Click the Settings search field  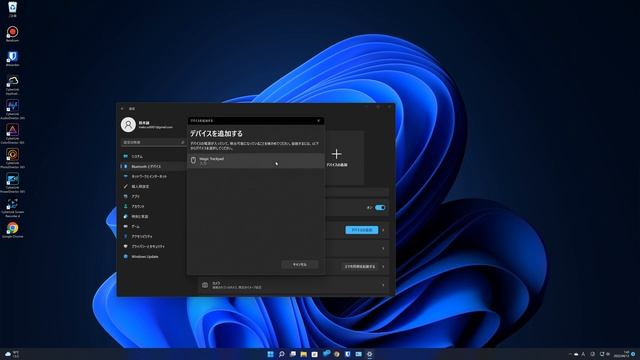(153, 142)
